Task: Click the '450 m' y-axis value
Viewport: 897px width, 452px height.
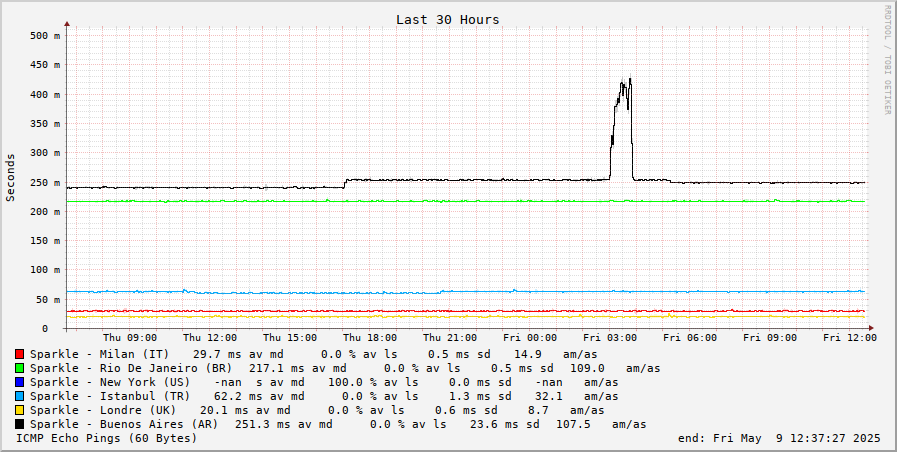Action: [45, 65]
